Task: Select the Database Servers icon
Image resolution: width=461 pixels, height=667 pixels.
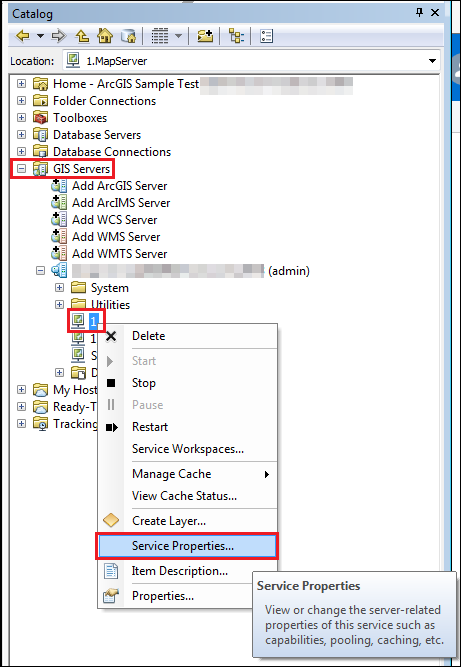Action: (x=41, y=135)
